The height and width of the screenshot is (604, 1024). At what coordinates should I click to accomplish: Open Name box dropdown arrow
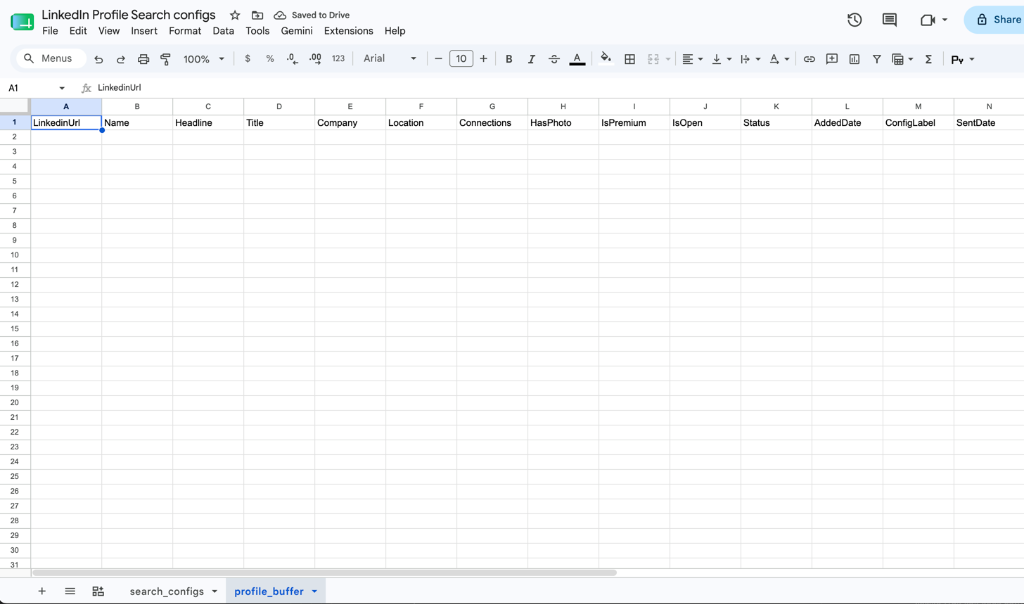click(62, 88)
